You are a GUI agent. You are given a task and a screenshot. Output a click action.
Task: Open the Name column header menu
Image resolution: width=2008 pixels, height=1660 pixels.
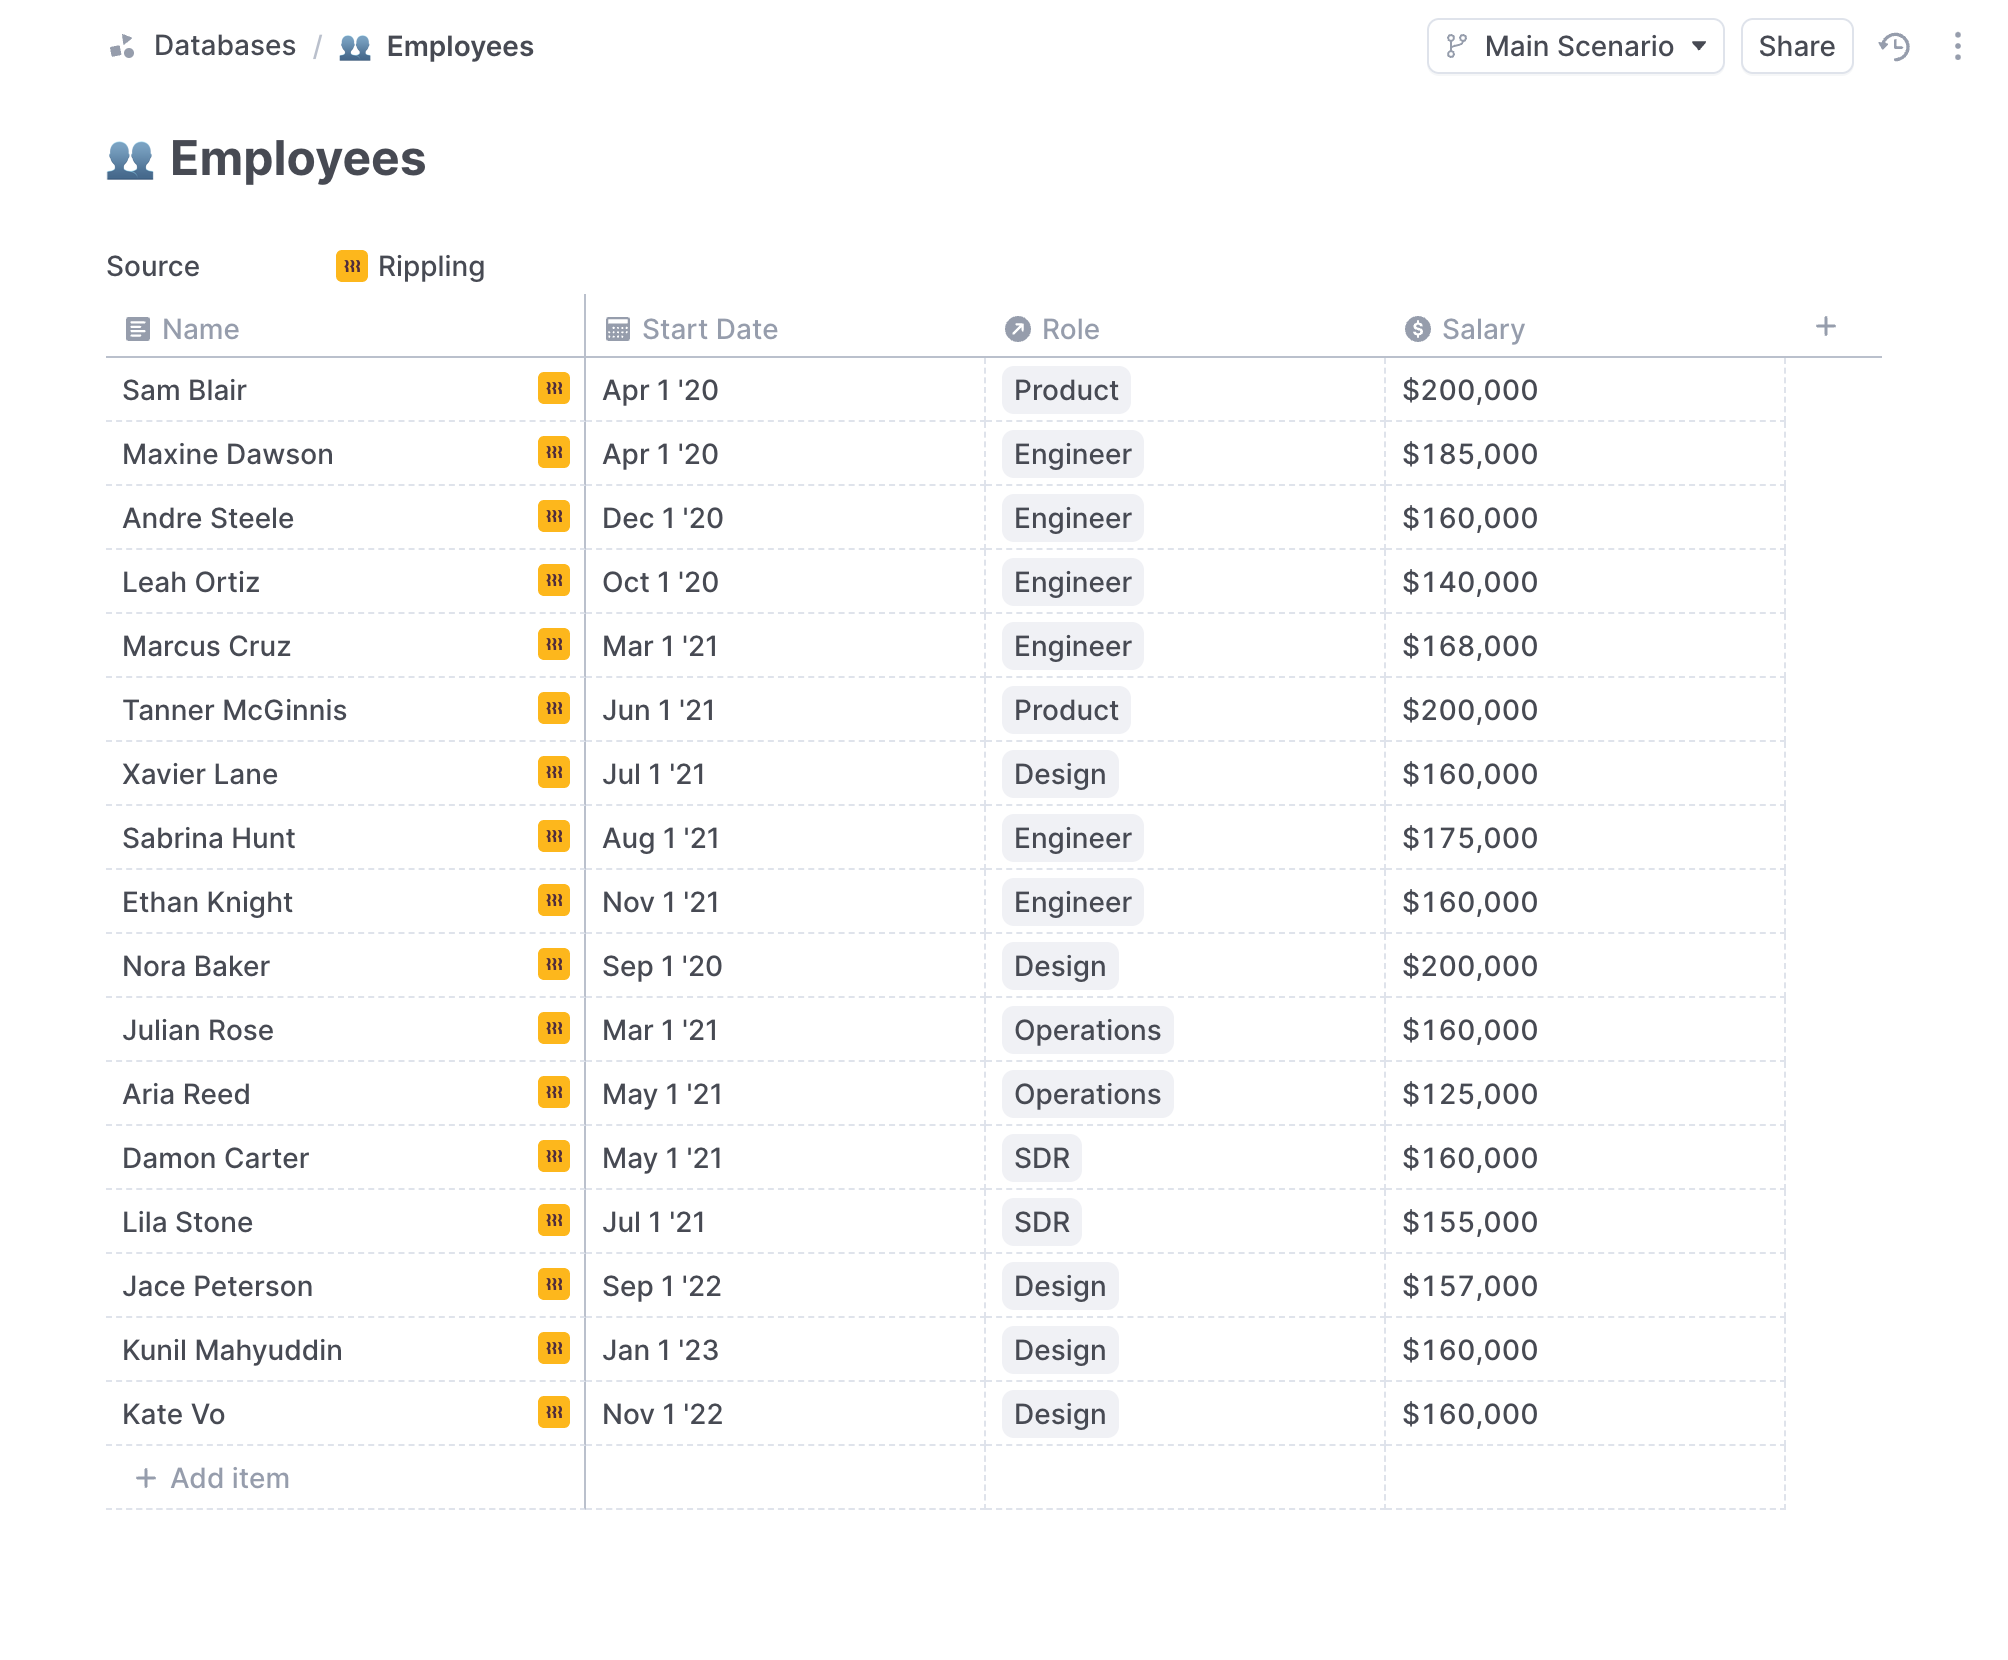click(x=200, y=329)
